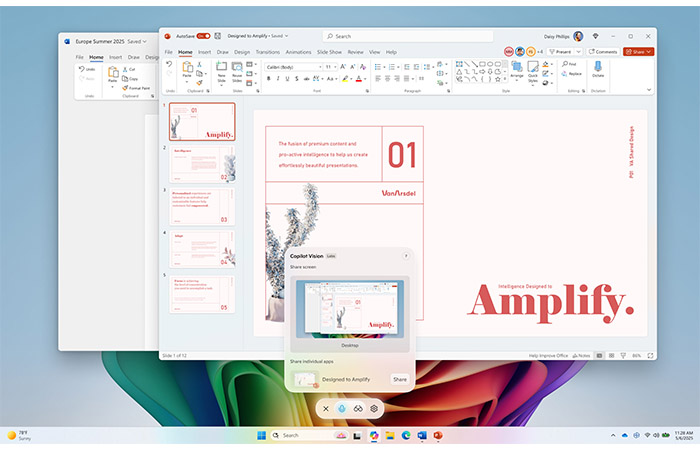Viewport: 700px width, 450px height.
Task: Toggle Notes pane in status bar
Action: (x=581, y=356)
